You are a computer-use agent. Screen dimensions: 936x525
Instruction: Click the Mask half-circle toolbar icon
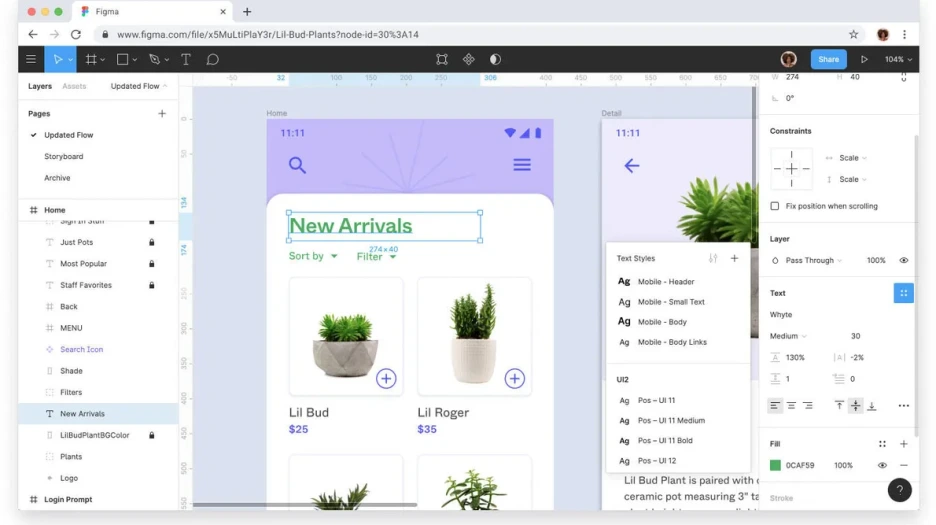[x=495, y=59]
